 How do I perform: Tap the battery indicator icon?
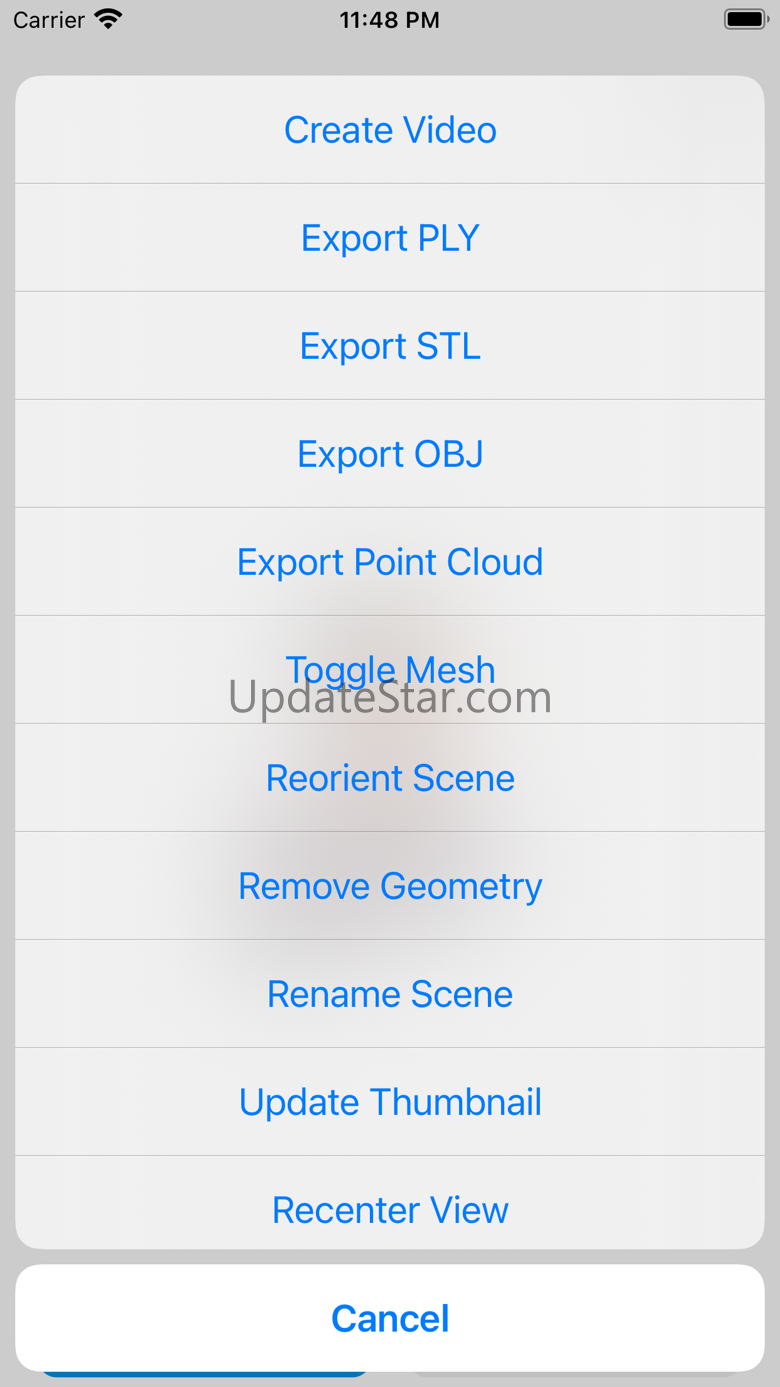(x=745, y=19)
